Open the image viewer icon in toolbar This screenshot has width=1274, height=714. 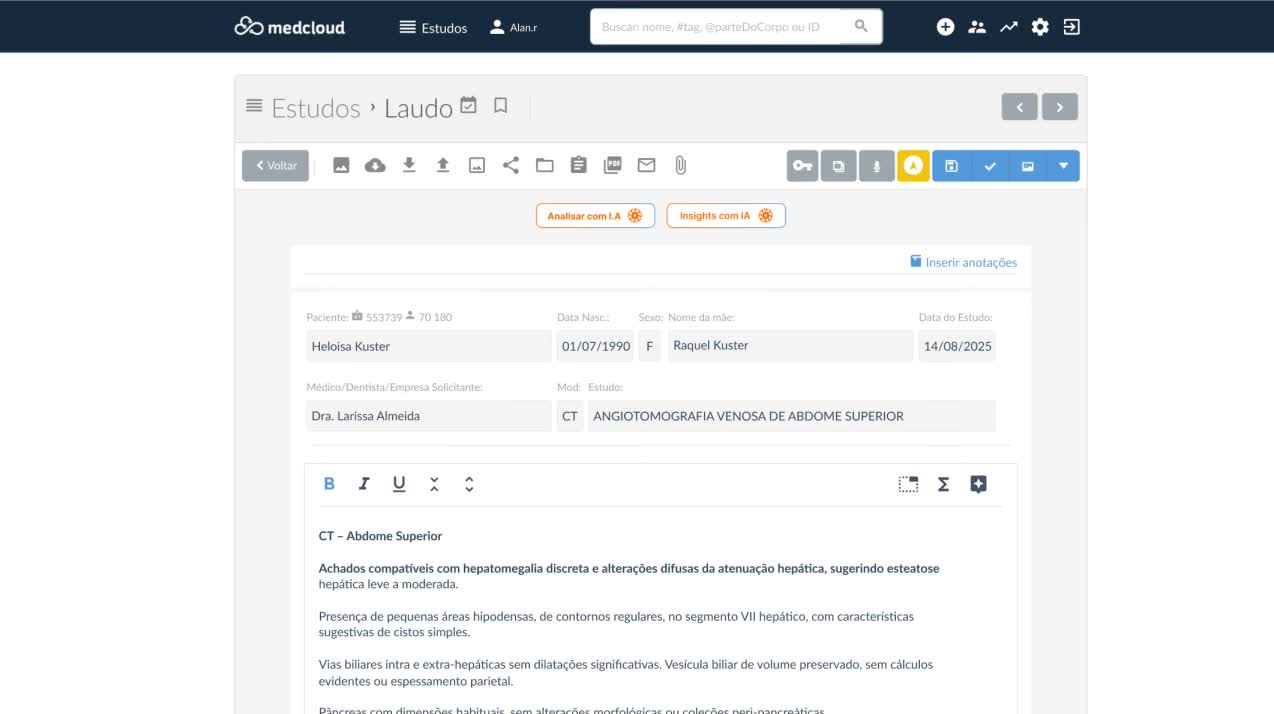341,165
